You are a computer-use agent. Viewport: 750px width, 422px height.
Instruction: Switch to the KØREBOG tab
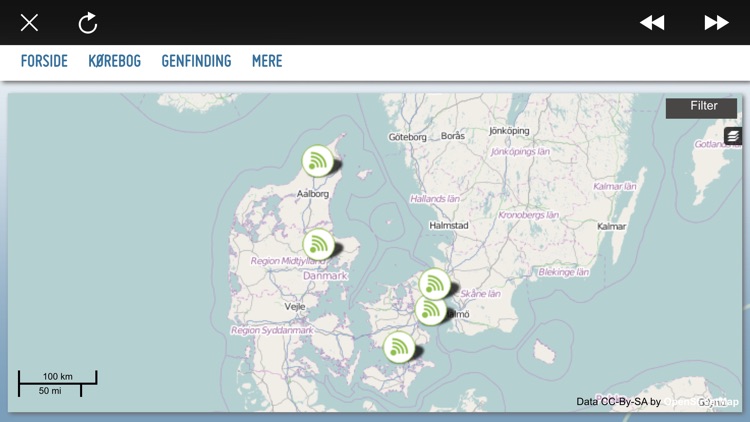(x=114, y=61)
